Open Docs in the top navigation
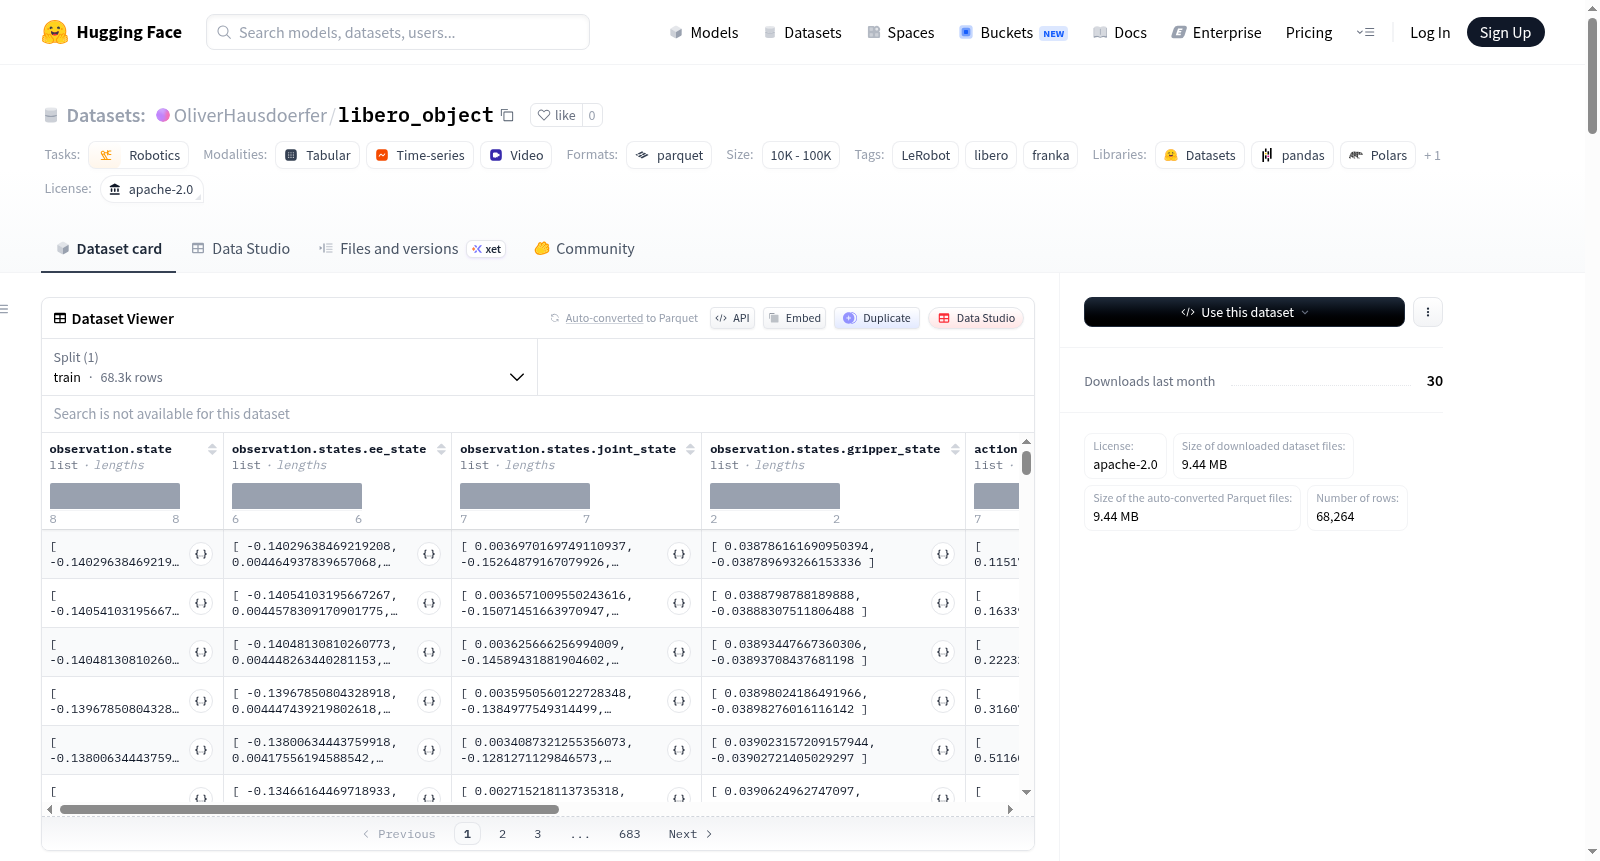Image resolution: width=1600 pixels, height=861 pixels. [x=1120, y=32]
